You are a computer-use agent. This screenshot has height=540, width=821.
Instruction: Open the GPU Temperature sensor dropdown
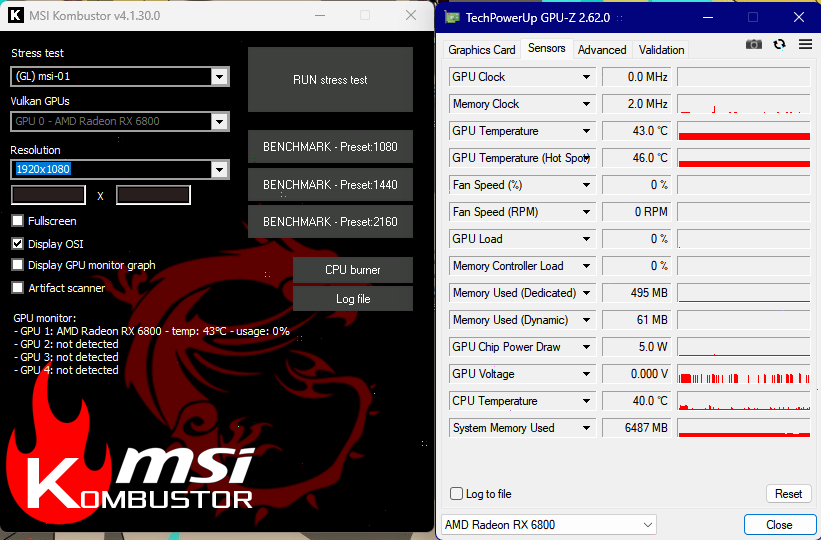click(x=586, y=131)
